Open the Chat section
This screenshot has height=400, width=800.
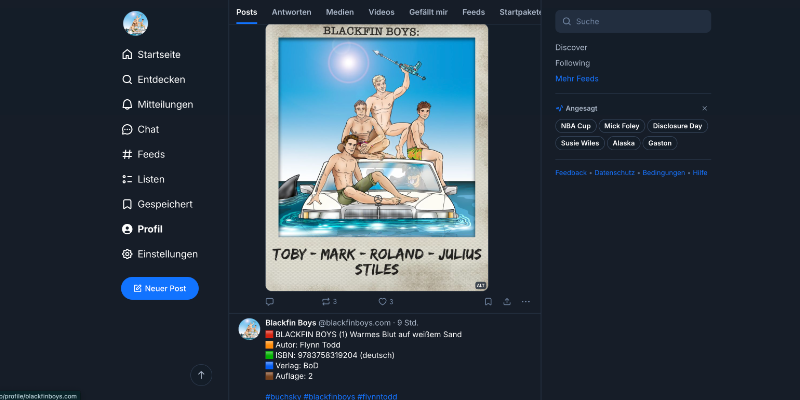[147, 129]
